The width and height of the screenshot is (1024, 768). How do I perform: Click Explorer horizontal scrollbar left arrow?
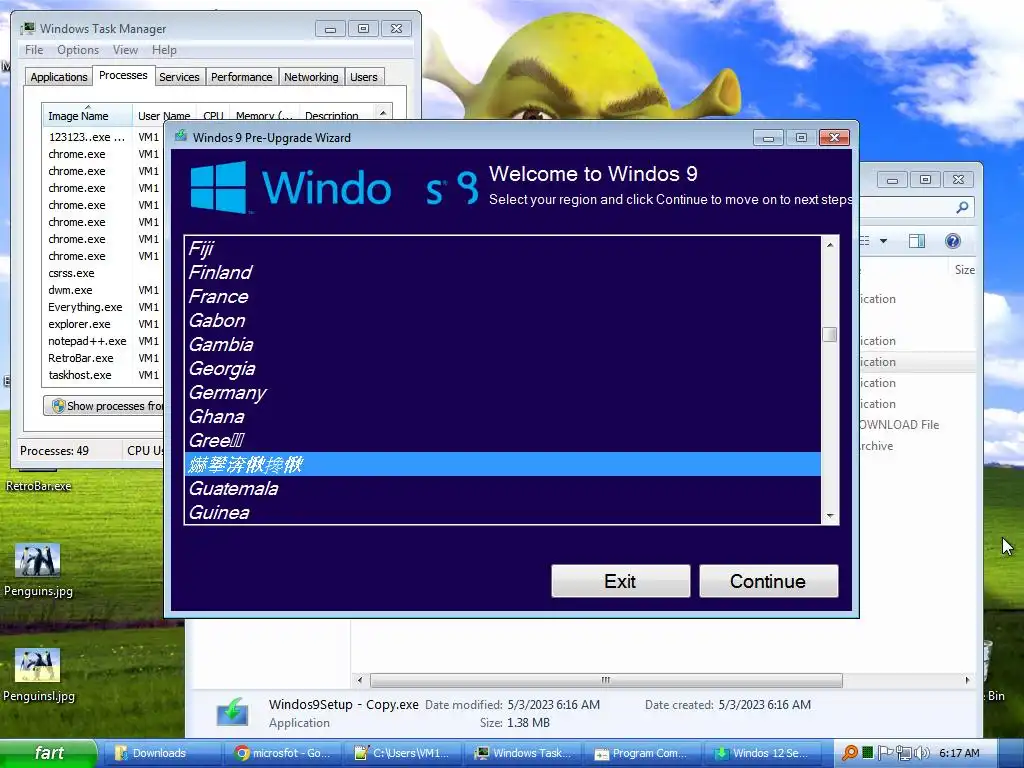tap(360, 680)
